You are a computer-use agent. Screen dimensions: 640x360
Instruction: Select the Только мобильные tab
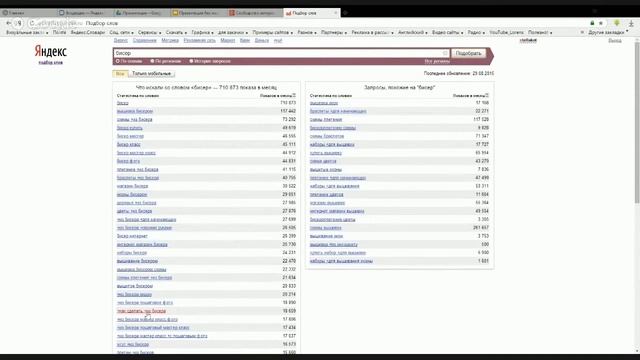[151, 73]
